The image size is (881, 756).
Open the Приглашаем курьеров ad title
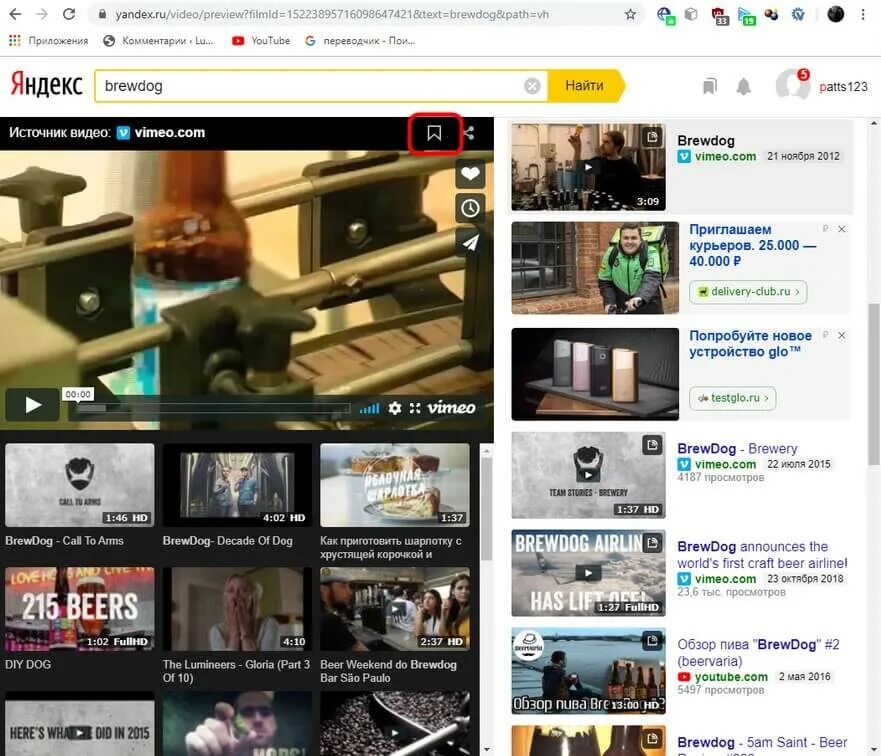pos(752,245)
